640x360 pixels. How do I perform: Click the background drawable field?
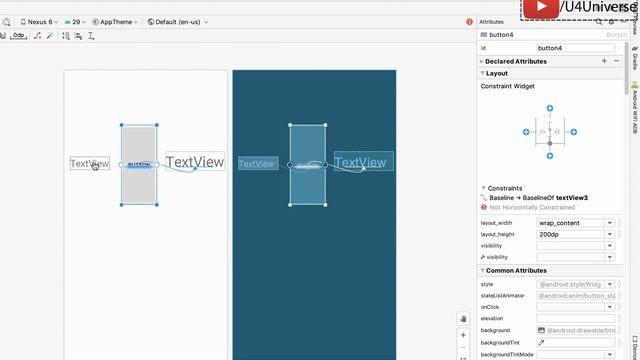click(576, 330)
